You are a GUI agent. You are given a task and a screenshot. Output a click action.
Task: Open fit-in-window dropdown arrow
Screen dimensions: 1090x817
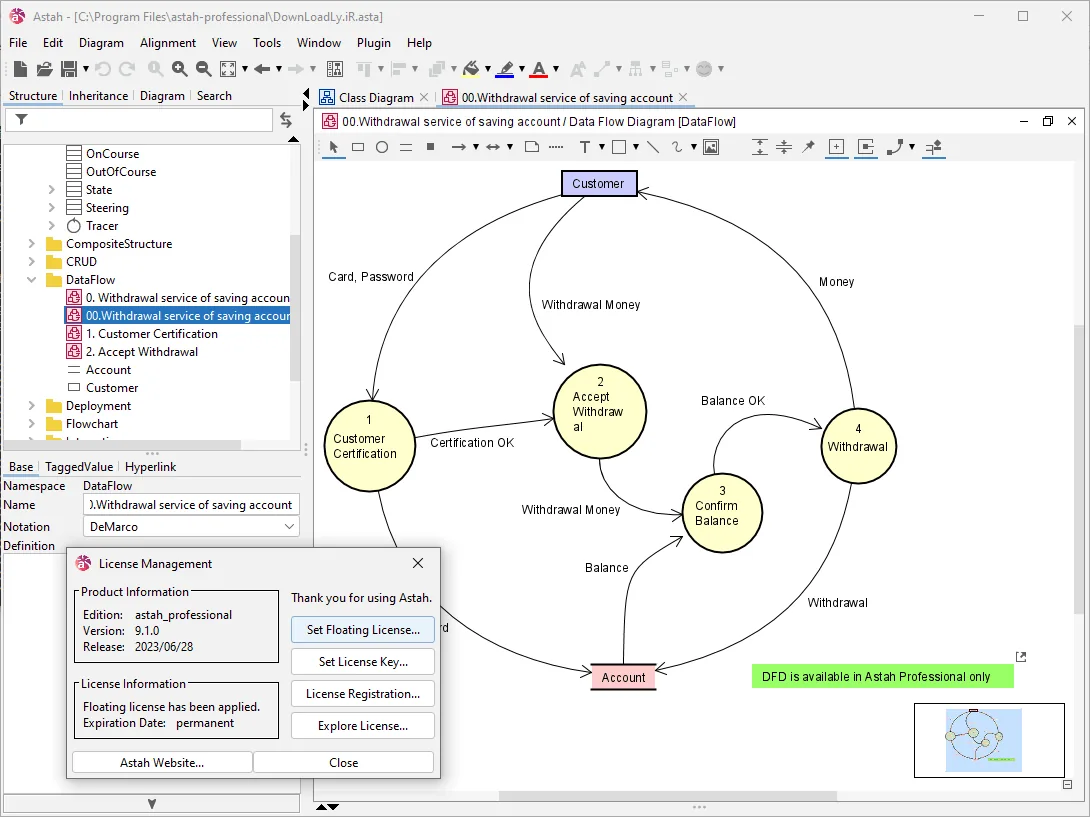245,69
